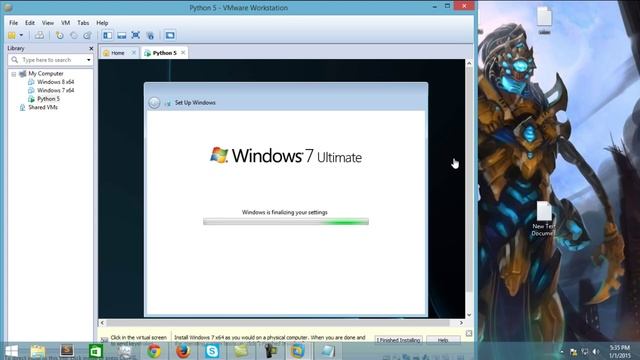640x360 pixels.
Task: Open Firefox from the taskbar
Action: [183, 351]
